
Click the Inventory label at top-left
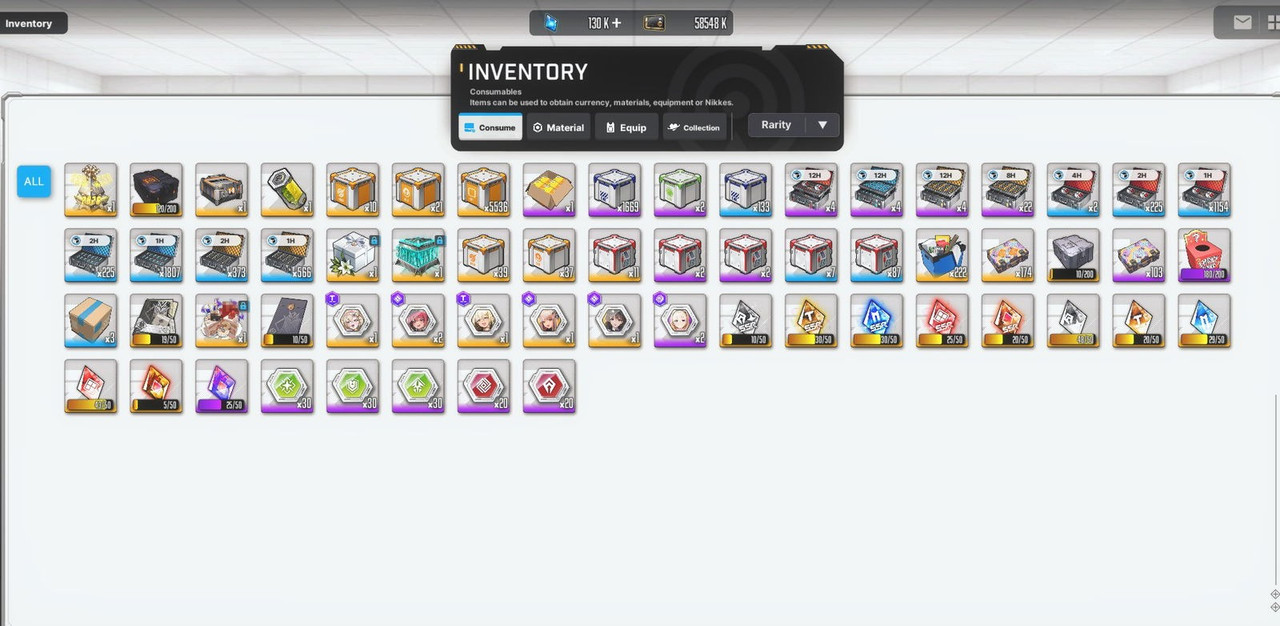click(29, 23)
